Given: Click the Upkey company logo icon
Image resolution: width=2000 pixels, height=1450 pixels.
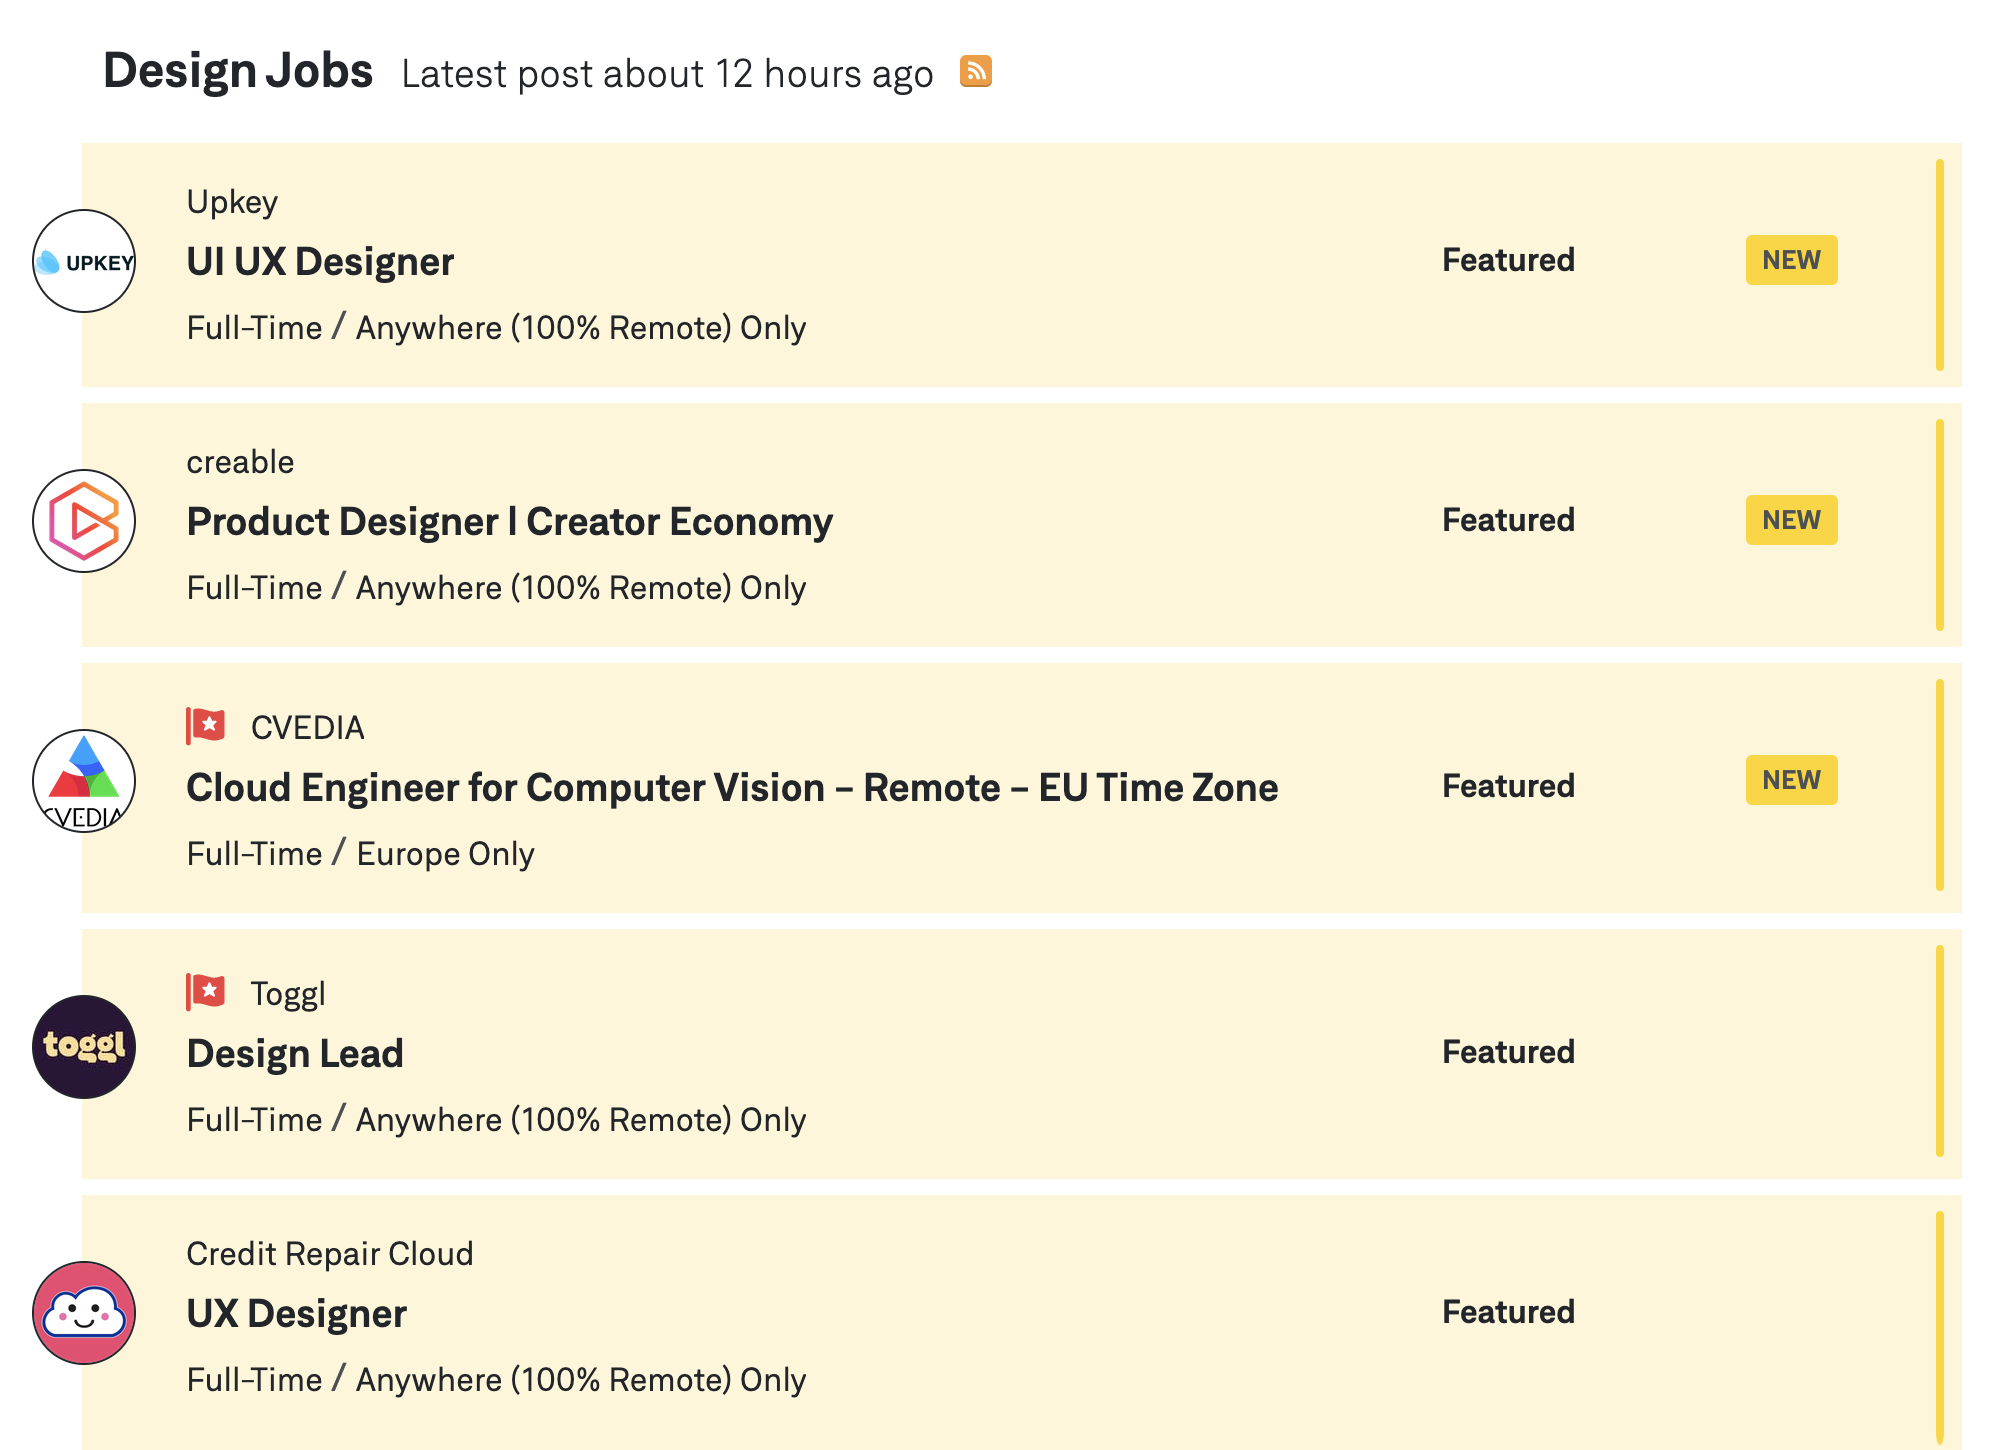Looking at the screenshot, I should 85,261.
